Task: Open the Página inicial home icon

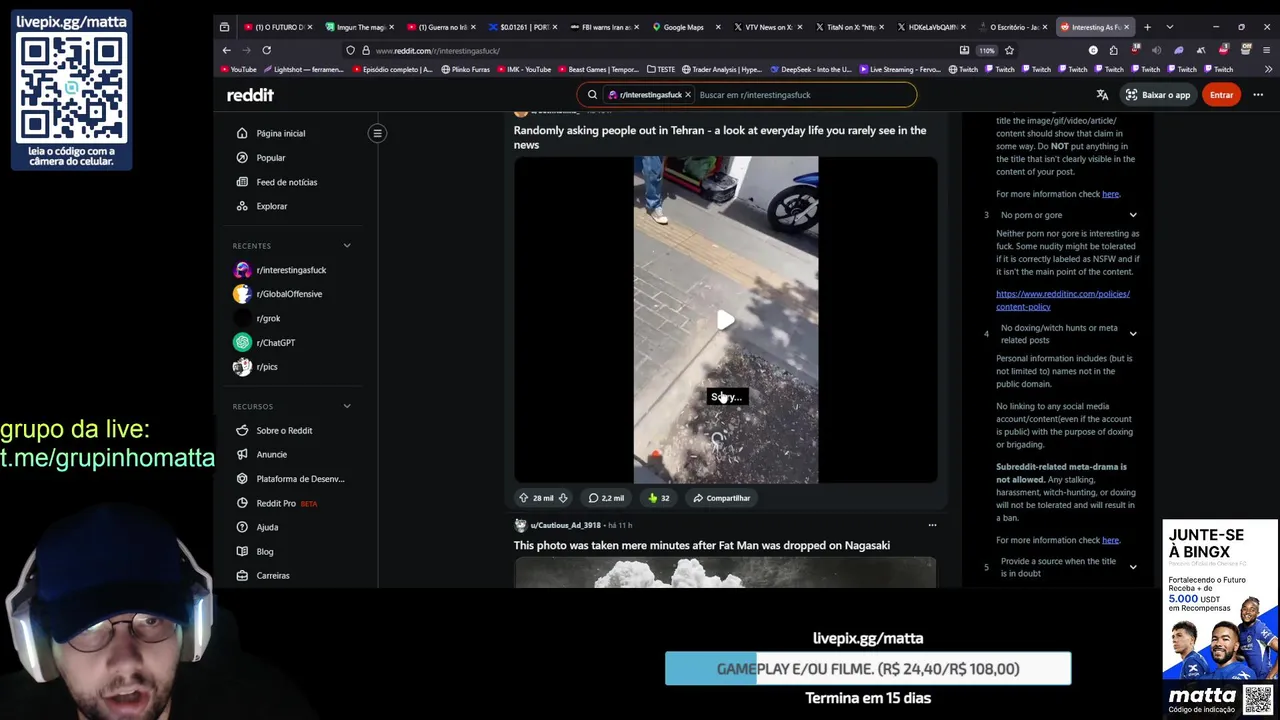Action: (x=242, y=133)
